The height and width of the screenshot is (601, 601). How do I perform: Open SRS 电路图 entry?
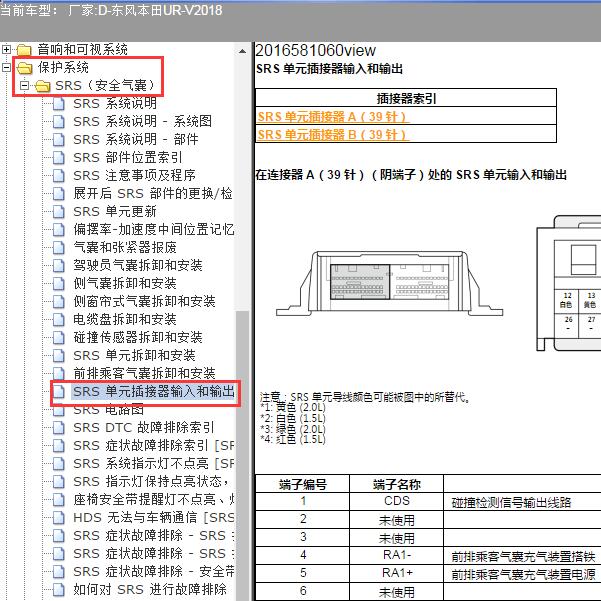click(x=108, y=409)
